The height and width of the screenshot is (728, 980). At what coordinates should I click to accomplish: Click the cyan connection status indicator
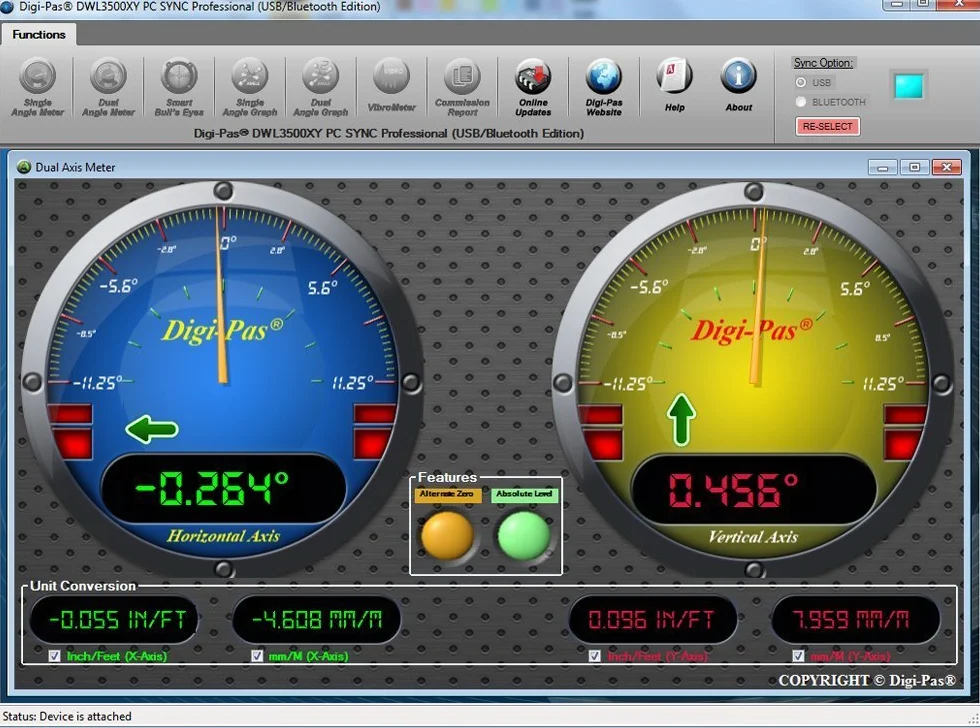coord(908,86)
